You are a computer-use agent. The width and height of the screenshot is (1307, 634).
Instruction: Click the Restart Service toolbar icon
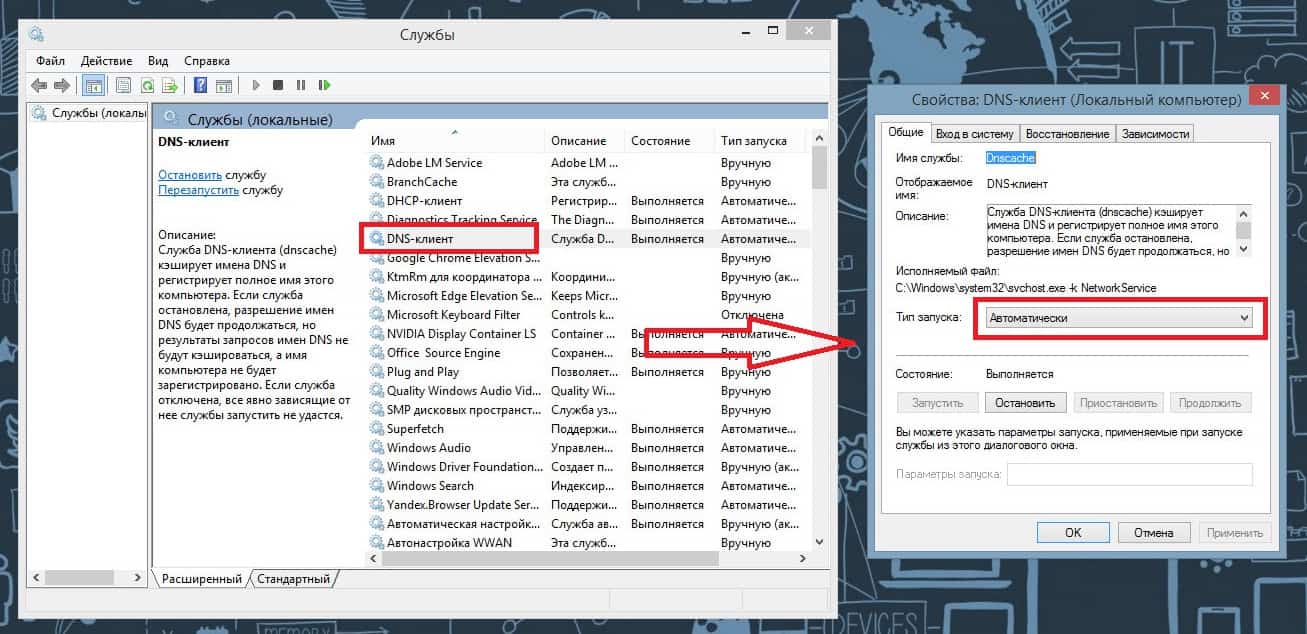pos(325,86)
